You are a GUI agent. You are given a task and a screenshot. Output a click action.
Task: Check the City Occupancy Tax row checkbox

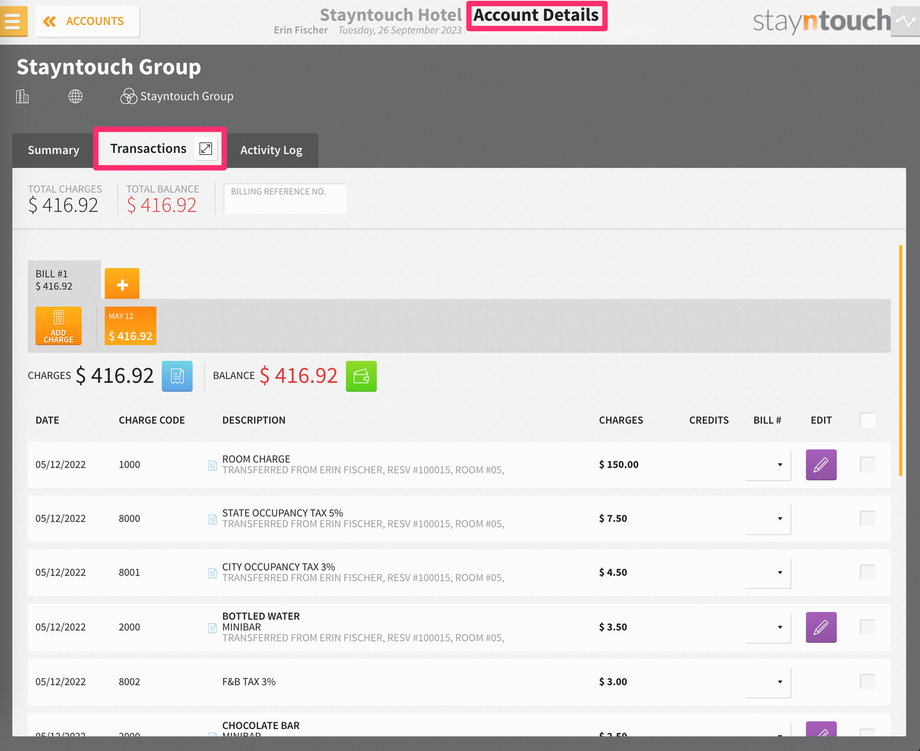tap(867, 572)
